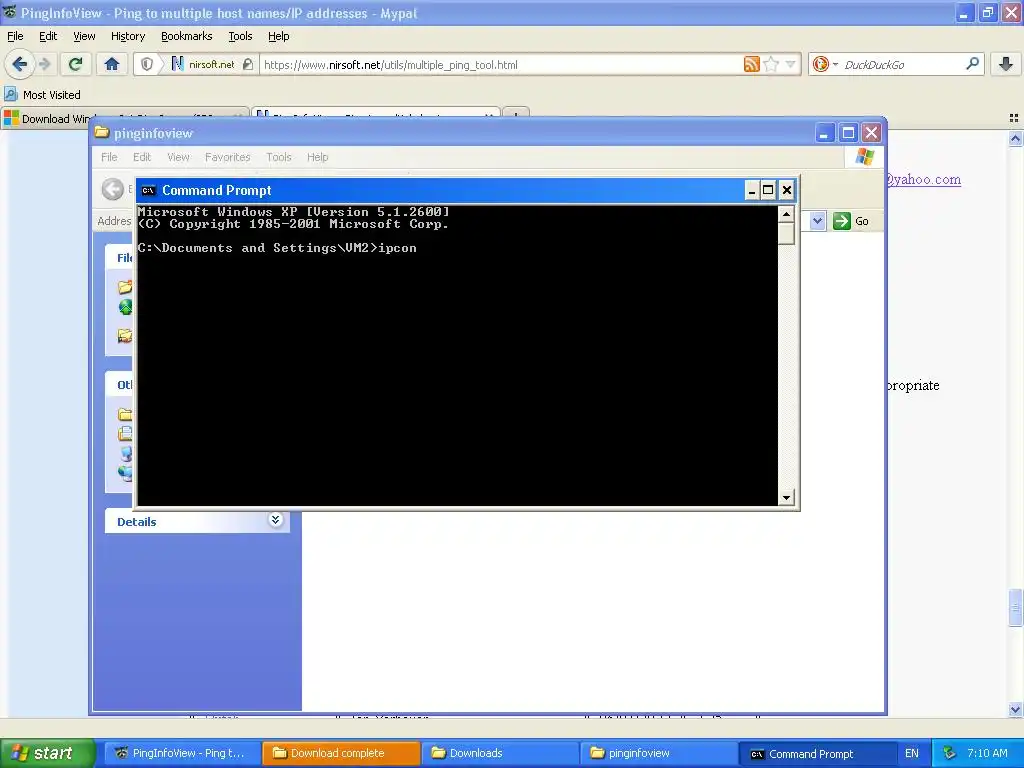1024x768 pixels.
Task: Minimize the Command Prompt window
Action: 752,190
